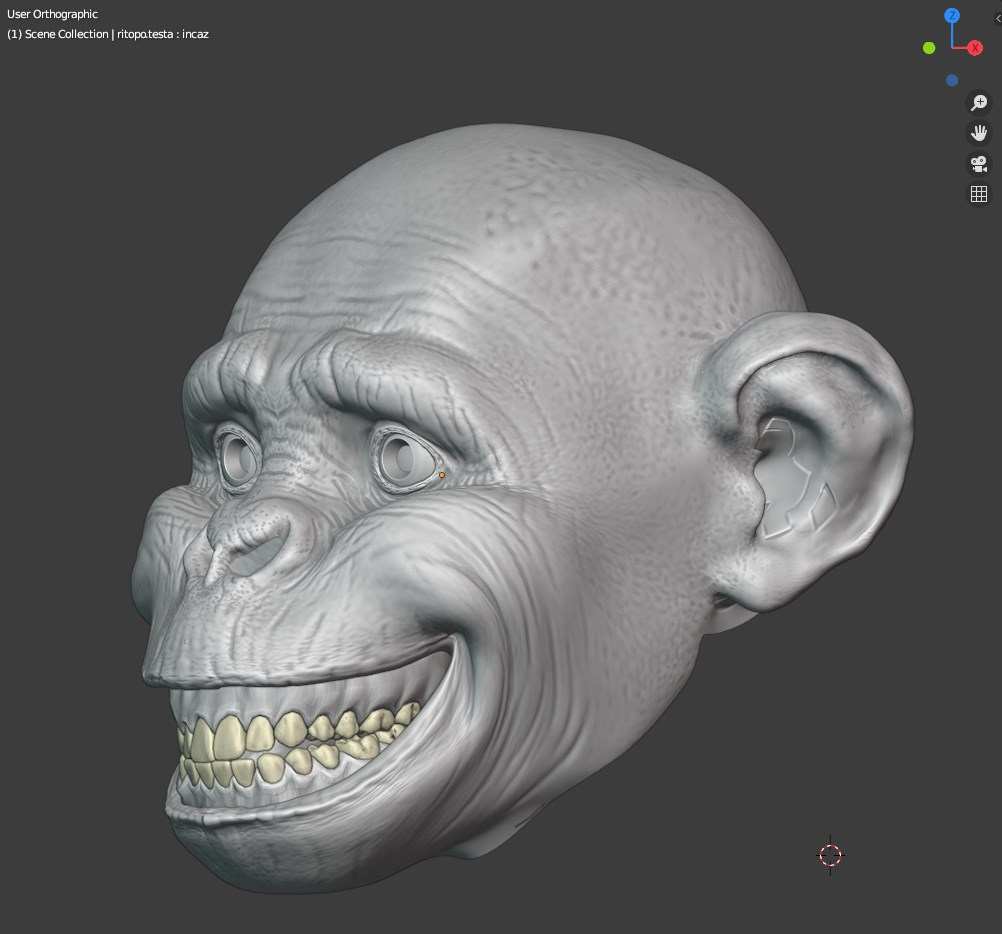This screenshot has width=1002, height=934.
Task: Switch perspective/orthographic with the grid icon
Action: coord(979,194)
